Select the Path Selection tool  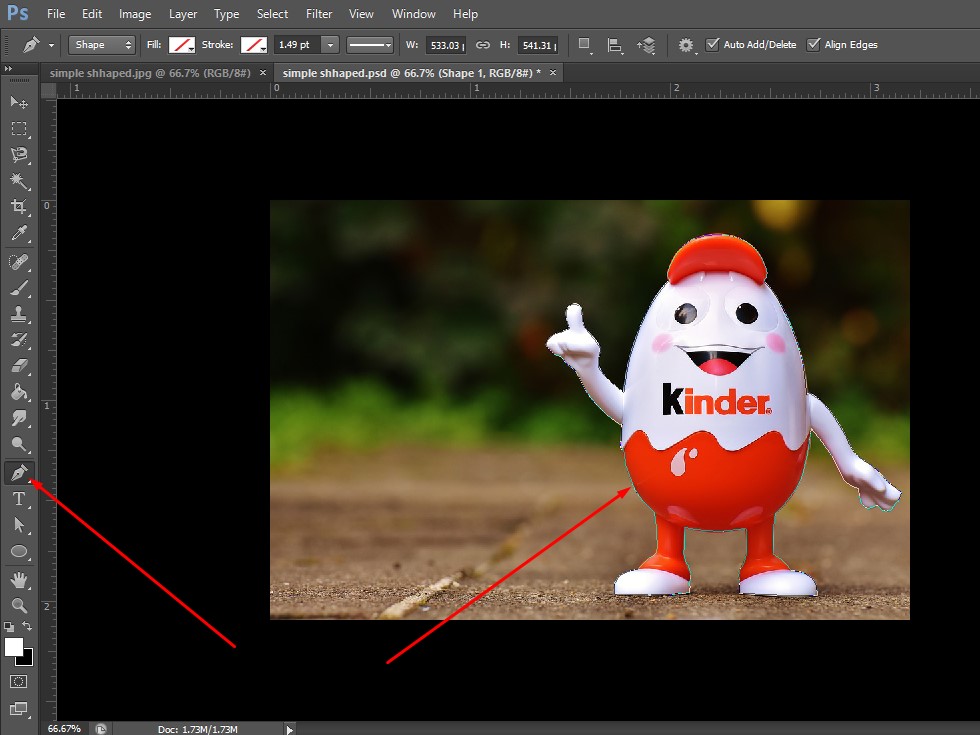click(19, 525)
